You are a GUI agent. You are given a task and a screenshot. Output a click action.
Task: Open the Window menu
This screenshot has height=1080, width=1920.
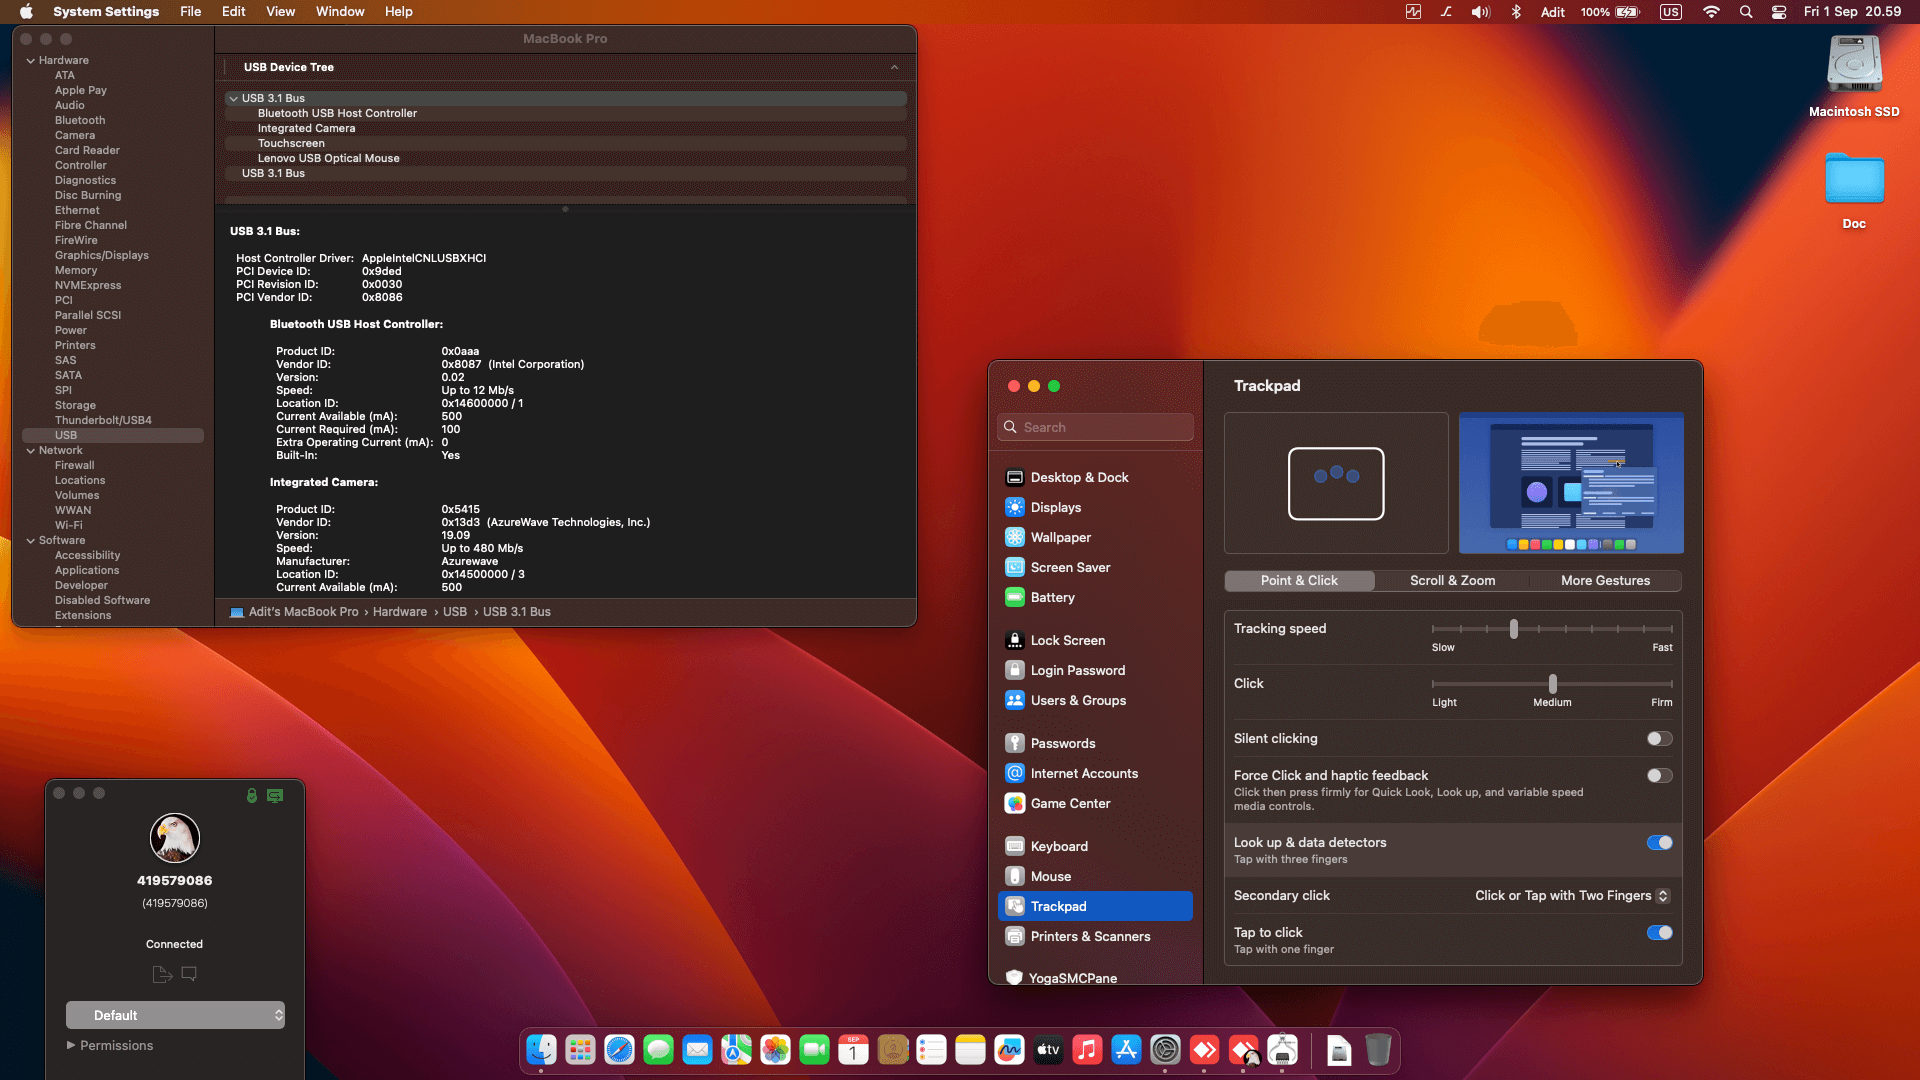click(x=339, y=11)
